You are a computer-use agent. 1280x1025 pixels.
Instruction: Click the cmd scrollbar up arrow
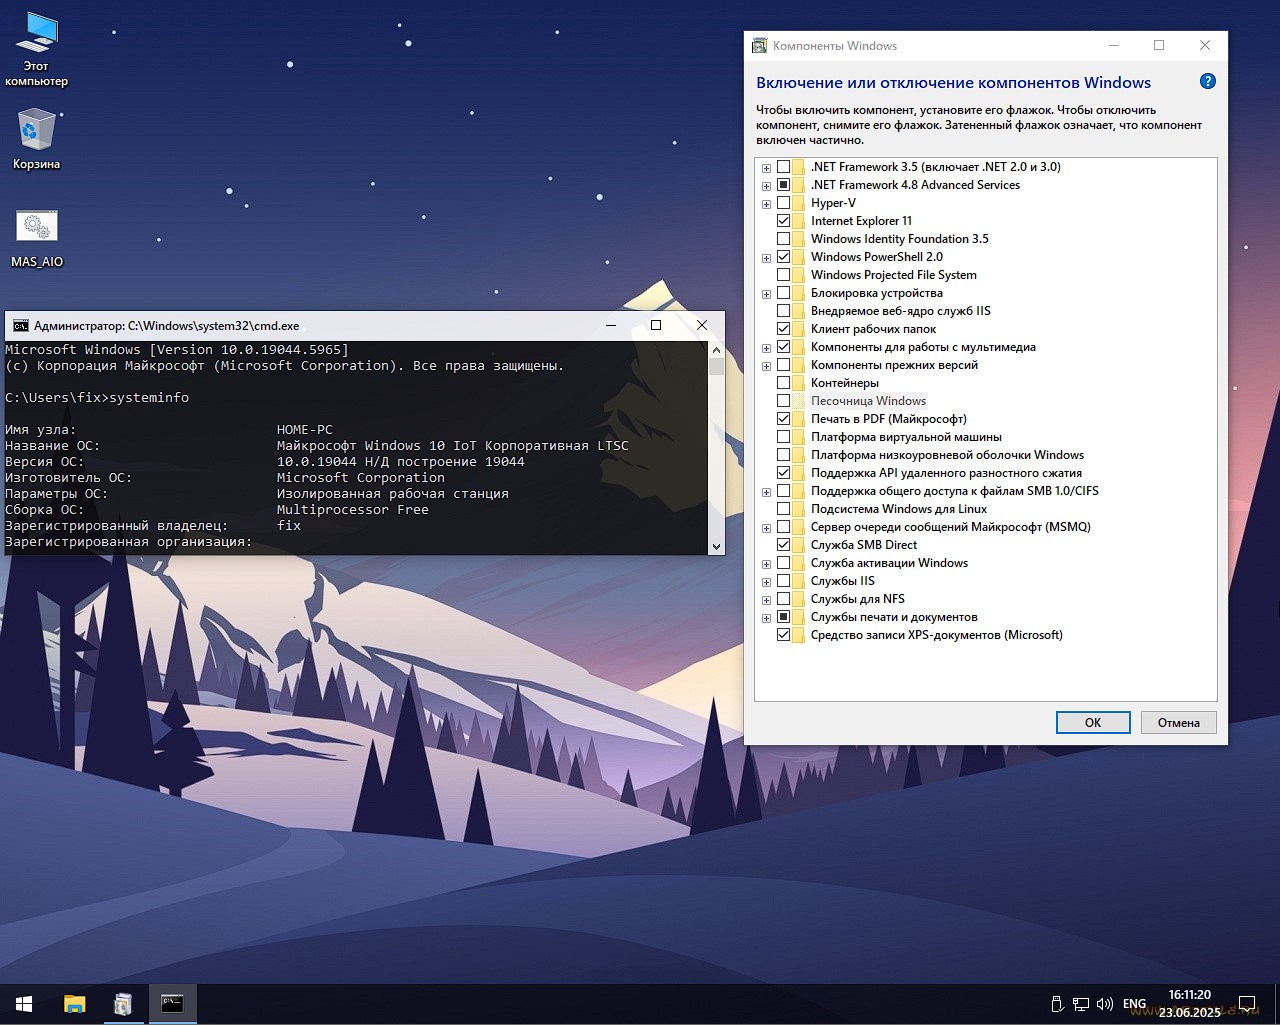pos(716,350)
